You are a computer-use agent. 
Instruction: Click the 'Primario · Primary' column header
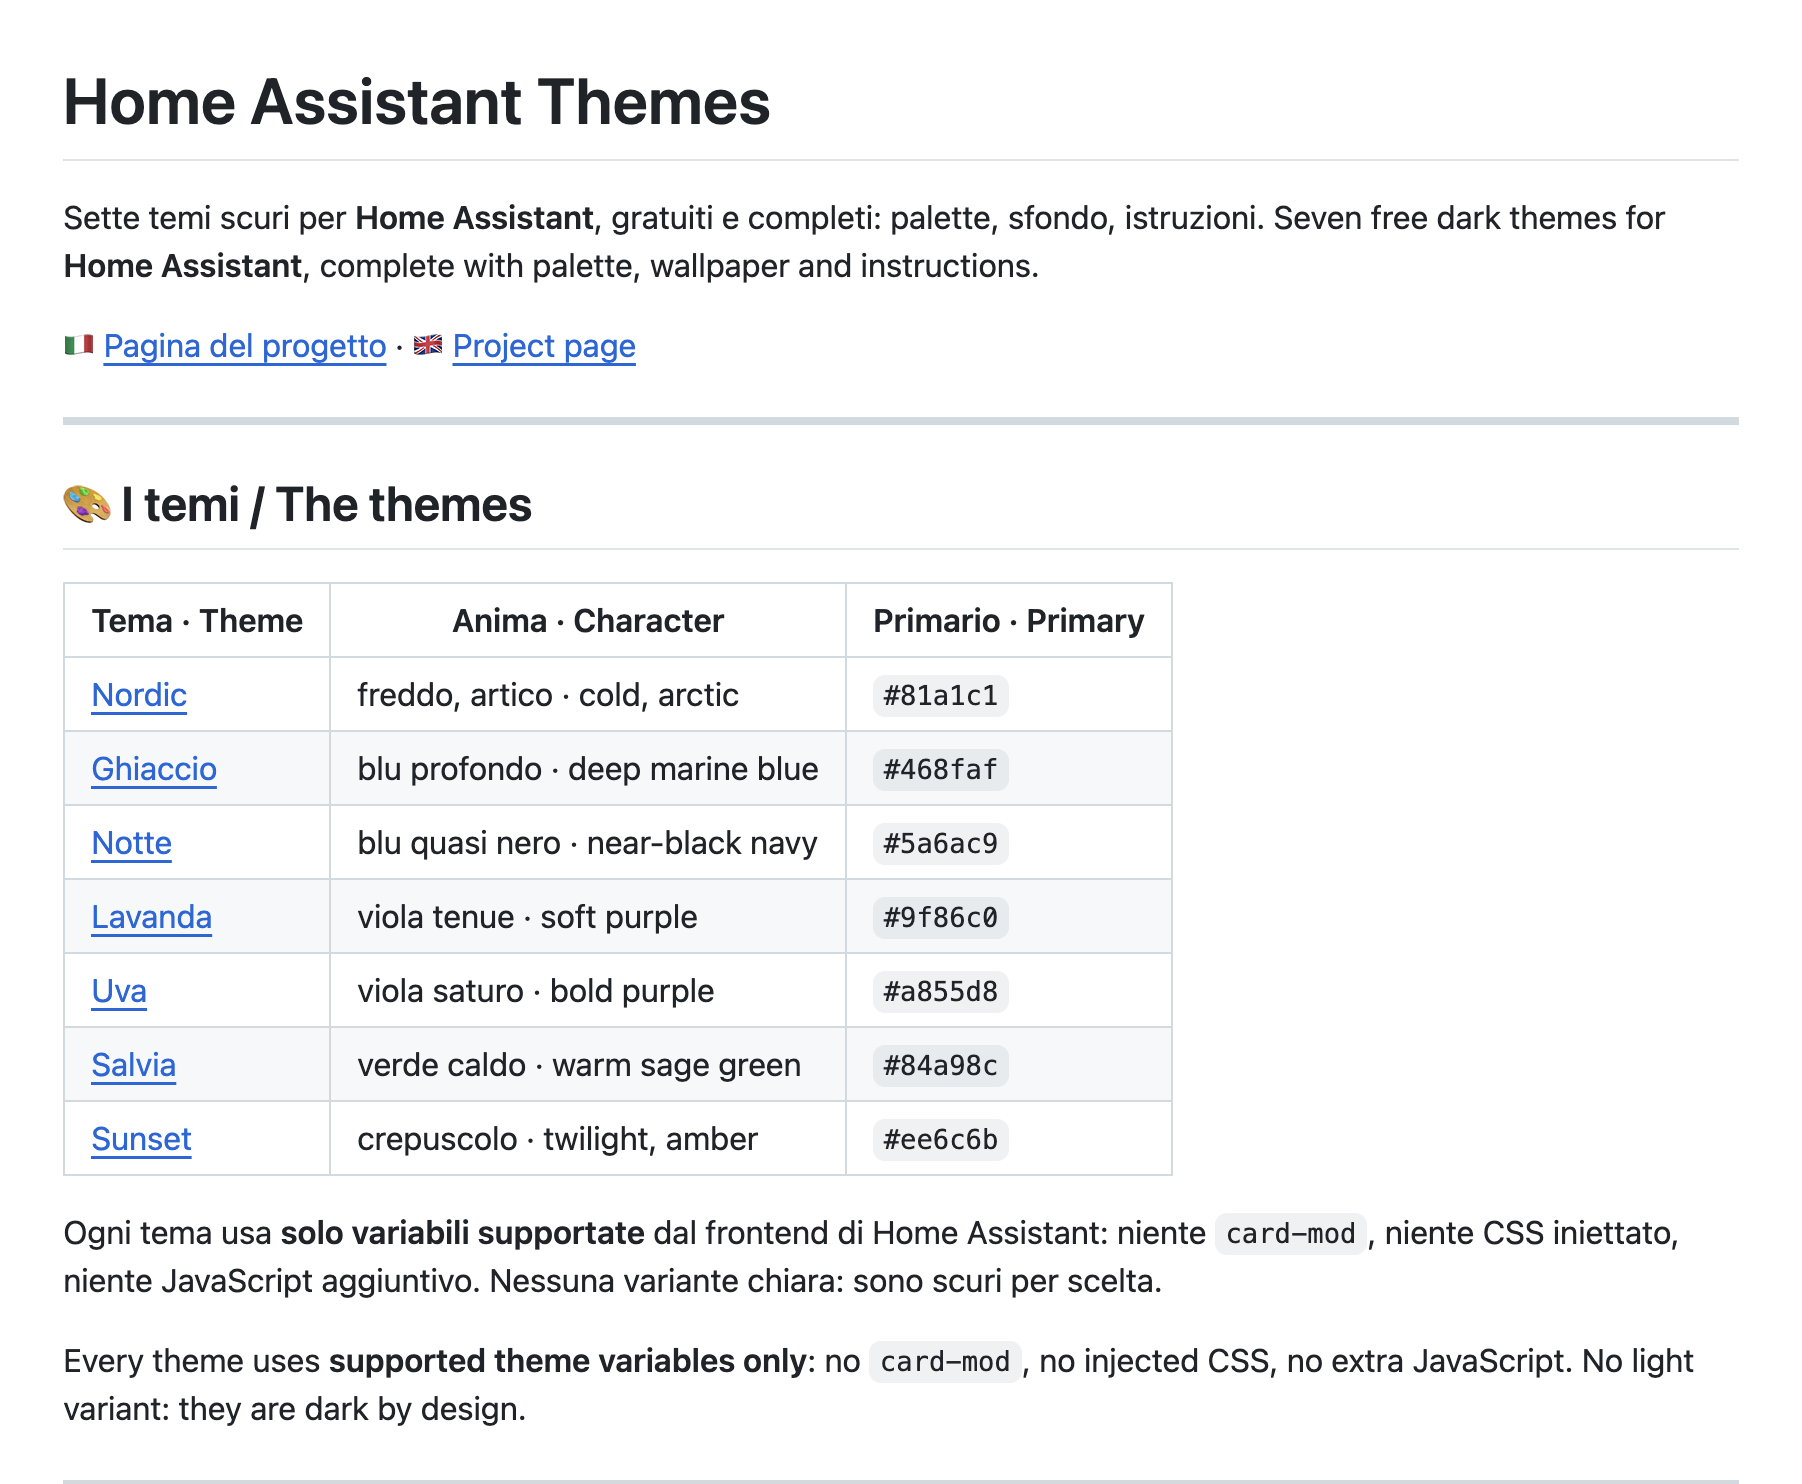point(1009,621)
